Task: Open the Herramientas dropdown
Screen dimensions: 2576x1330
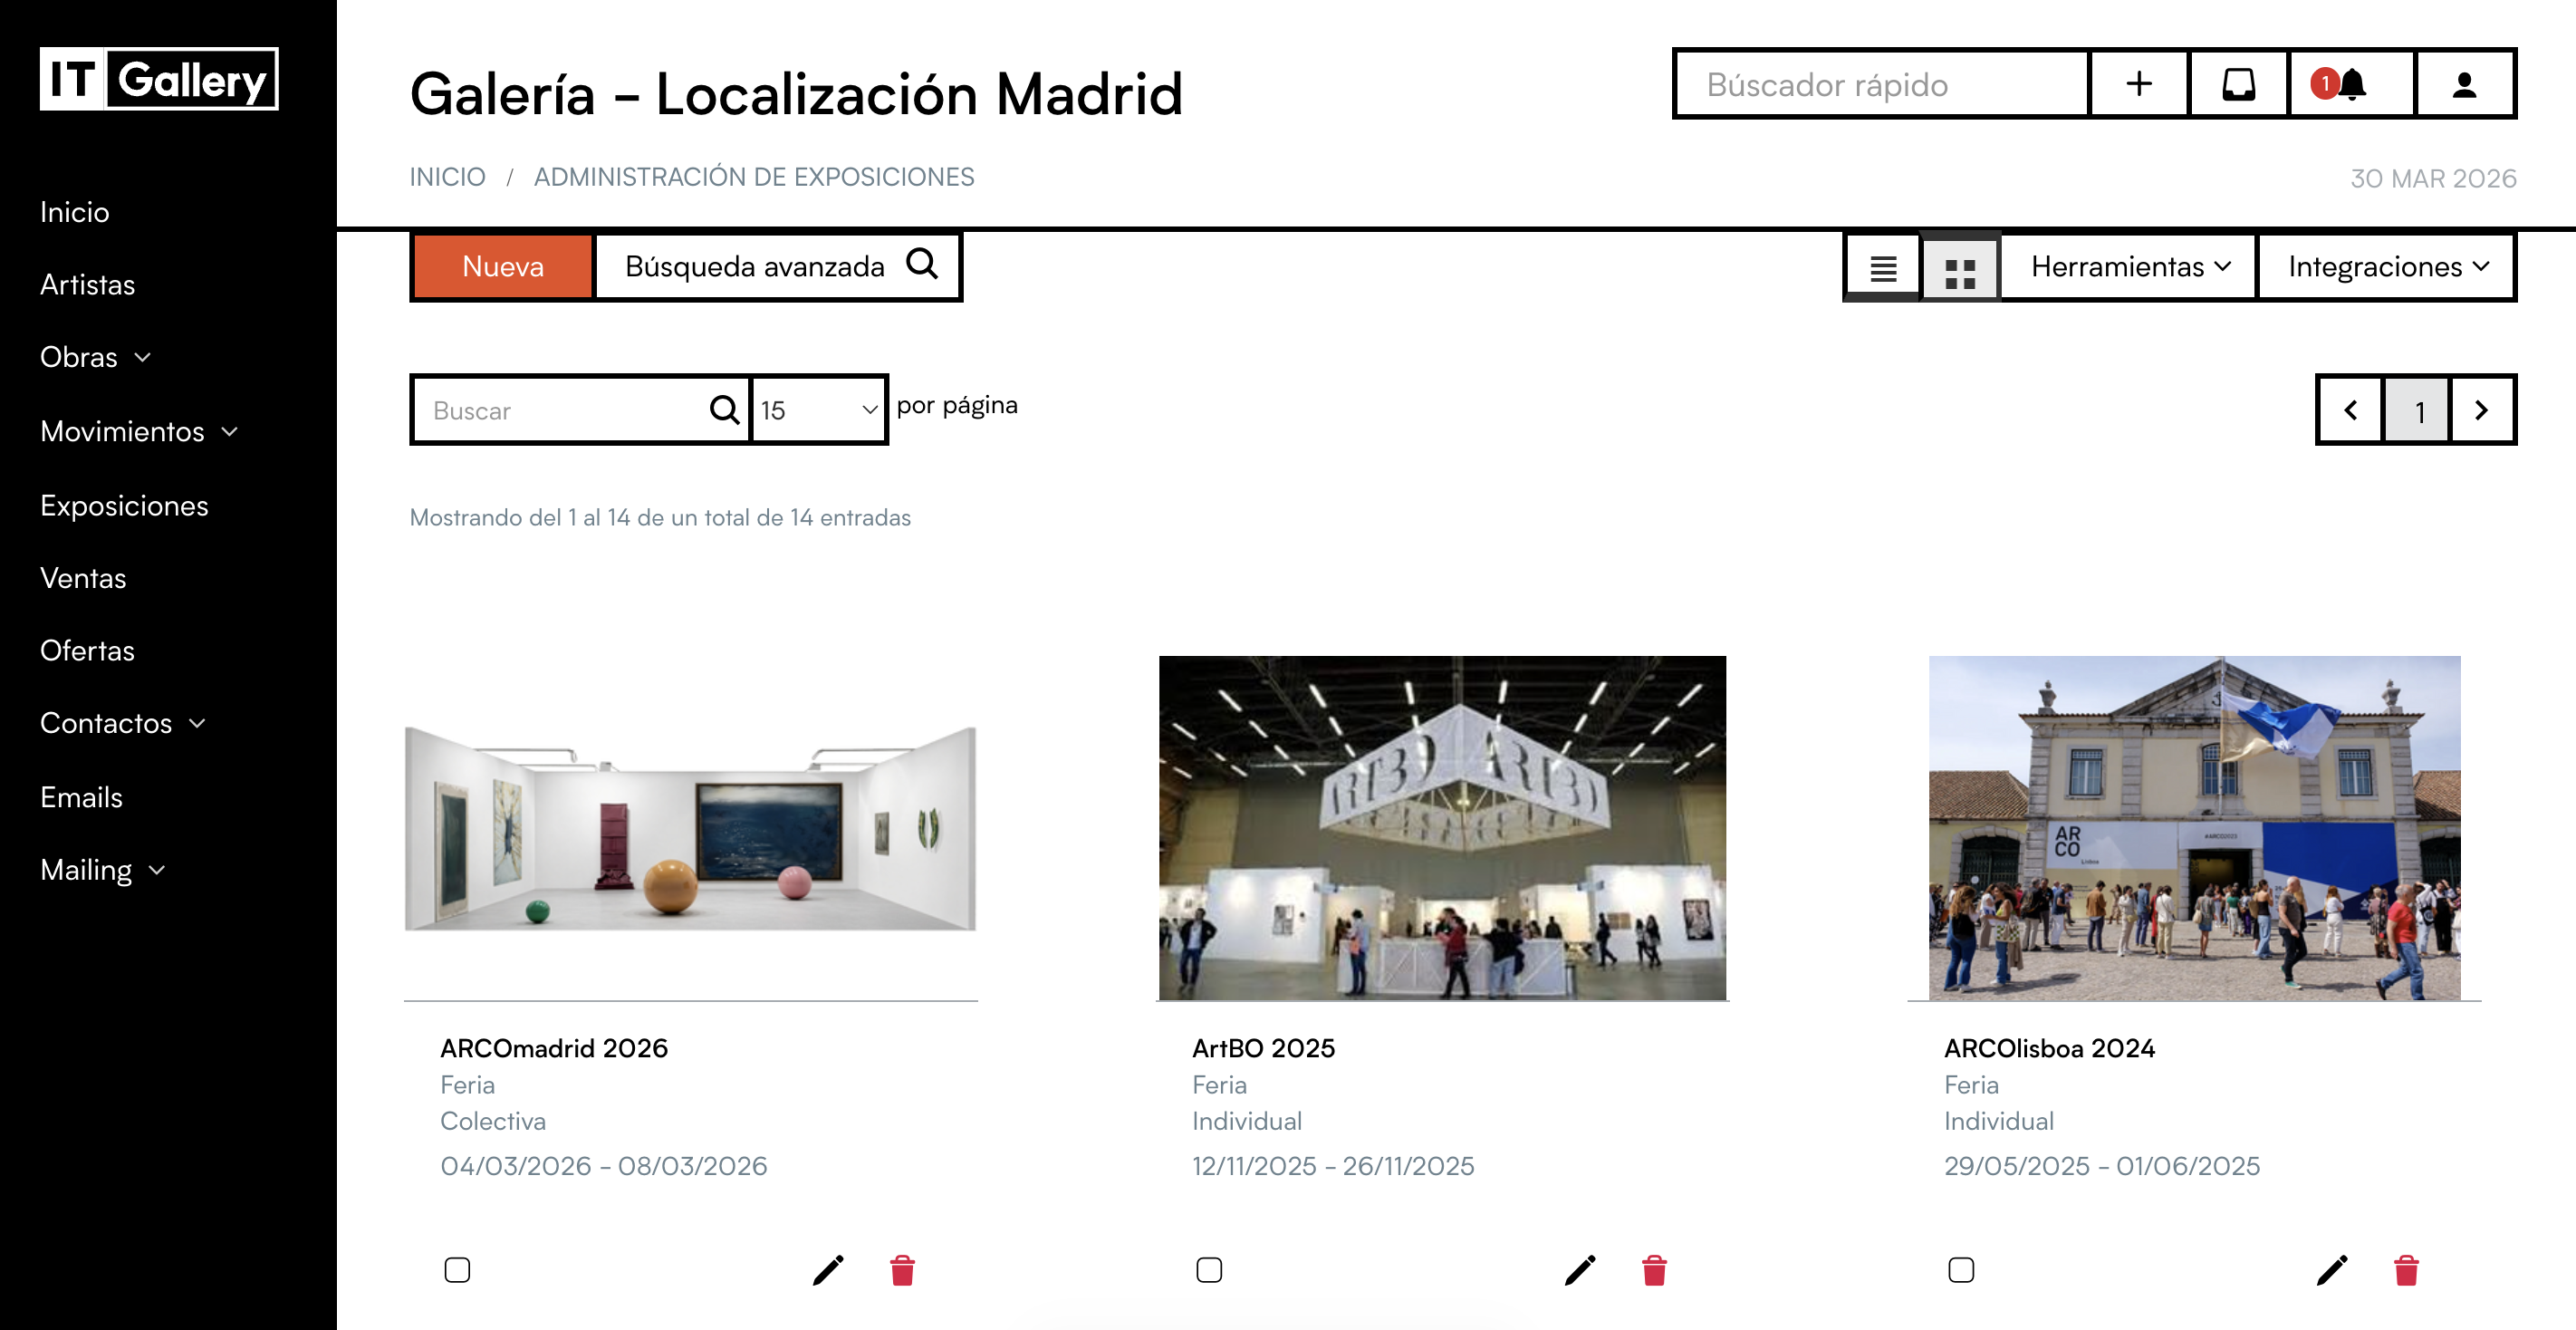Action: click(2129, 267)
